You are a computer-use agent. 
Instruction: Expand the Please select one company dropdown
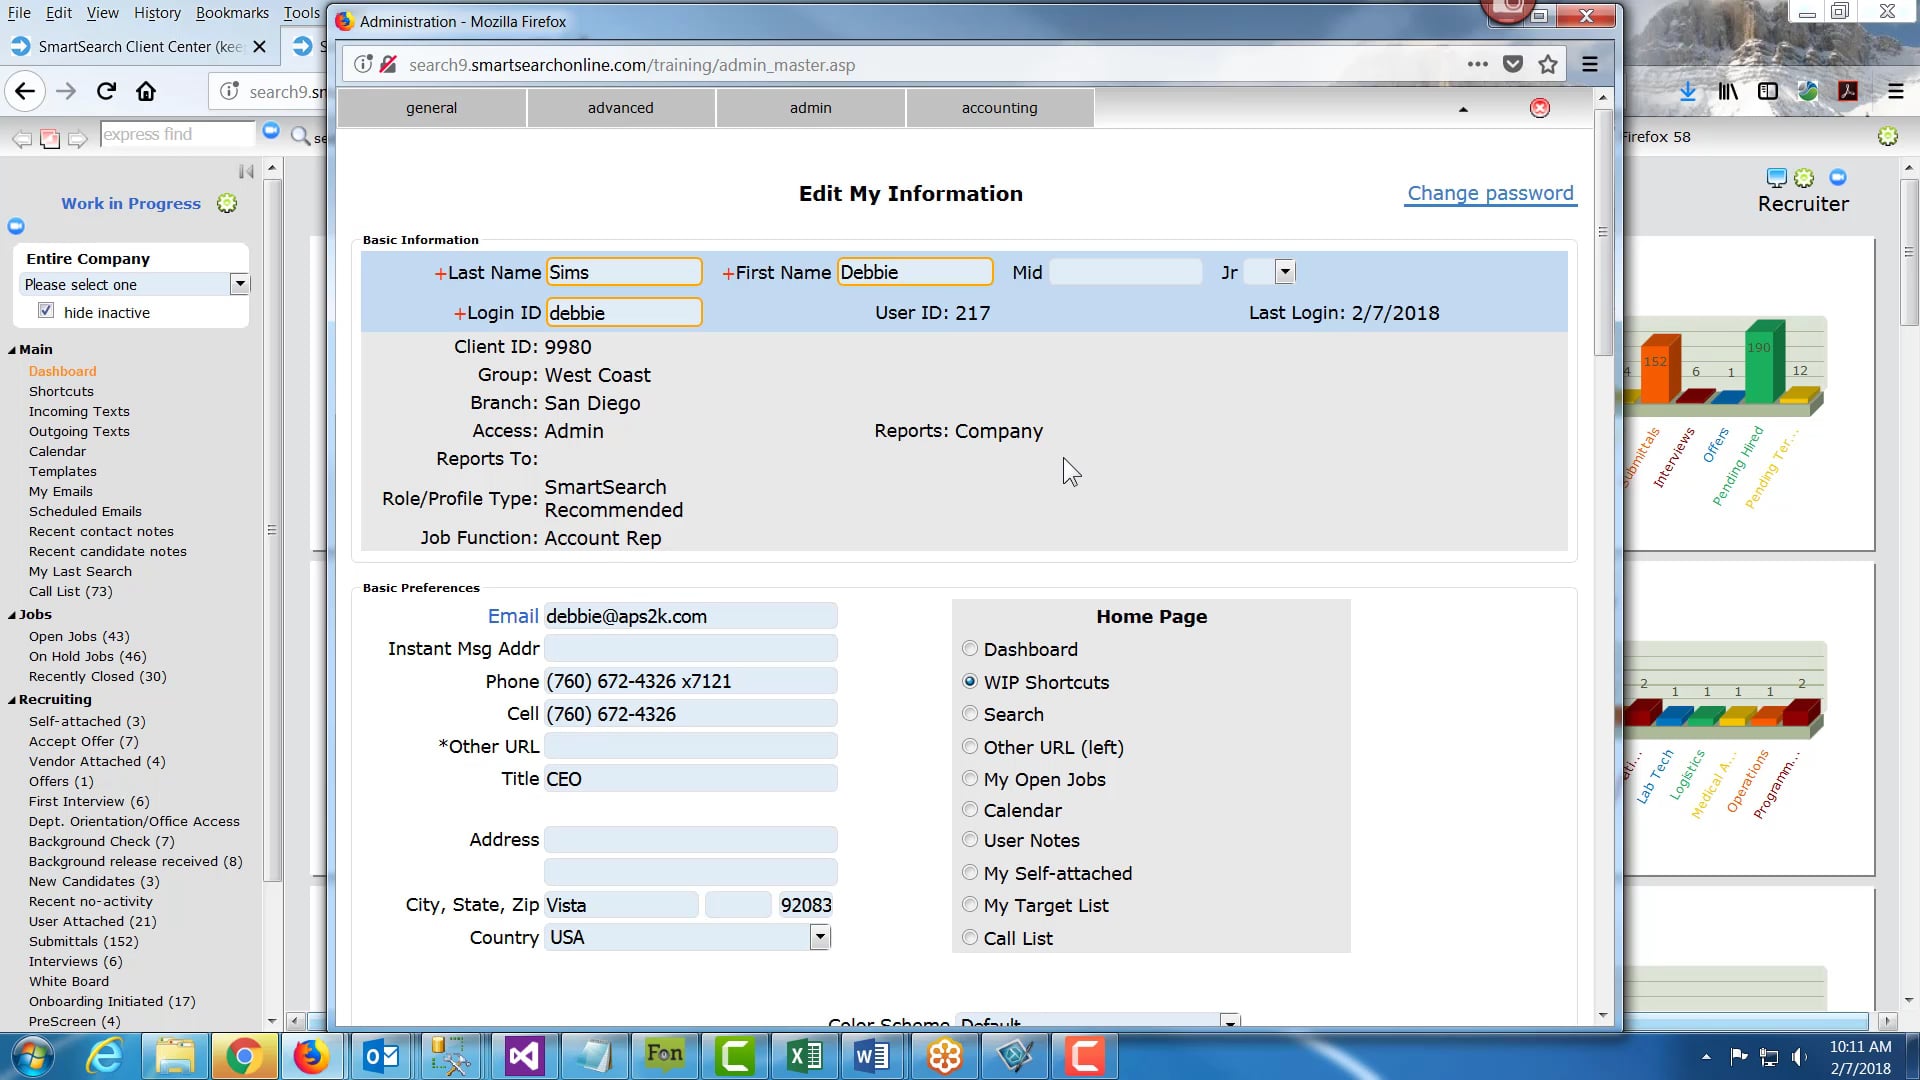click(x=239, y=284)
